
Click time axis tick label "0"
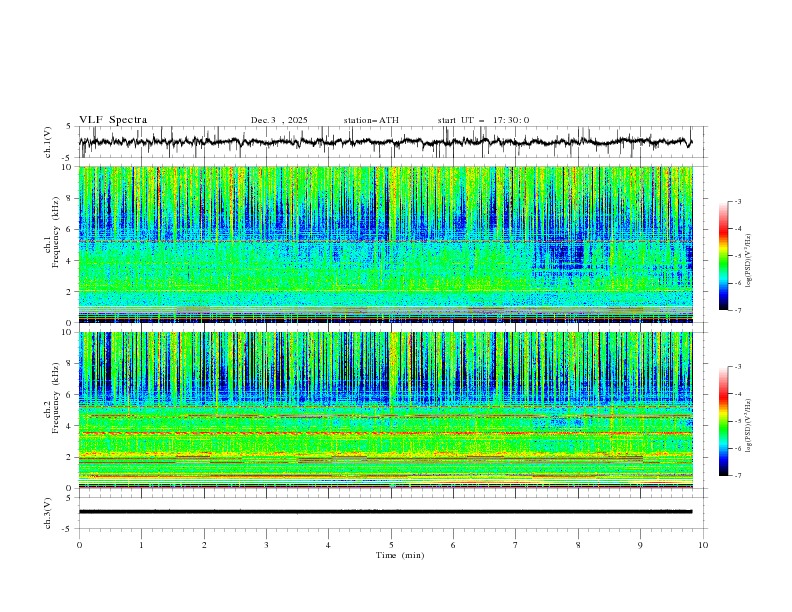coord(79,545)
